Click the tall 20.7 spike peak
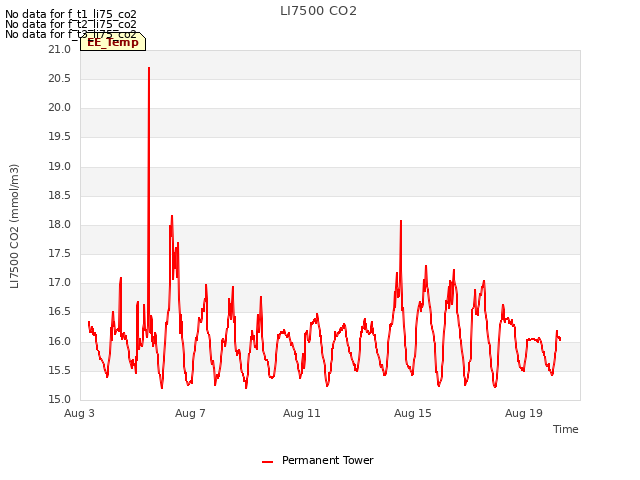 pos(149,68)
